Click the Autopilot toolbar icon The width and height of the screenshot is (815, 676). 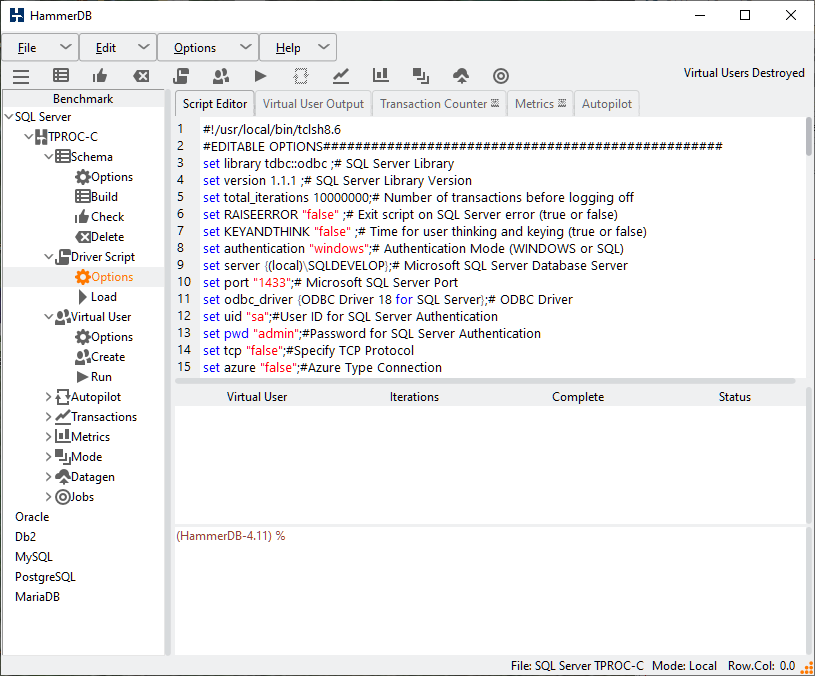pos(300,76)
